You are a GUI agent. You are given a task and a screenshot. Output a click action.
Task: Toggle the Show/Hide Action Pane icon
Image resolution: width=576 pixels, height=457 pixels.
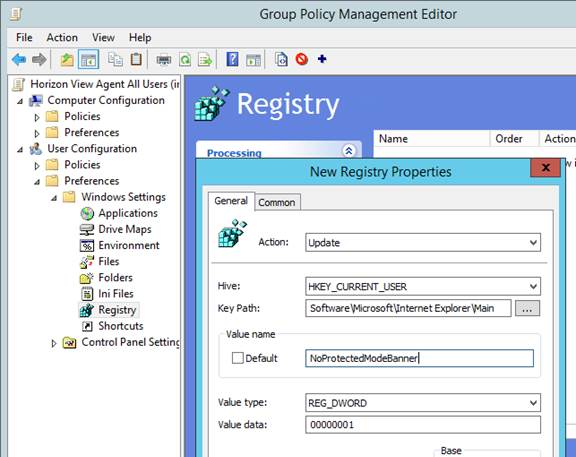253,60
